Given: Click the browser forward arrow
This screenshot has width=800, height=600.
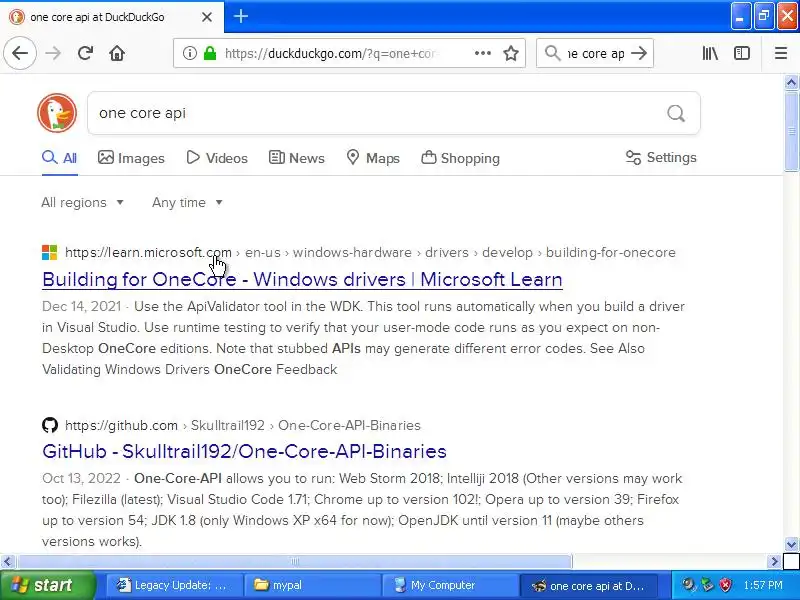Looking at the screenshot, I should click(53, 53).
